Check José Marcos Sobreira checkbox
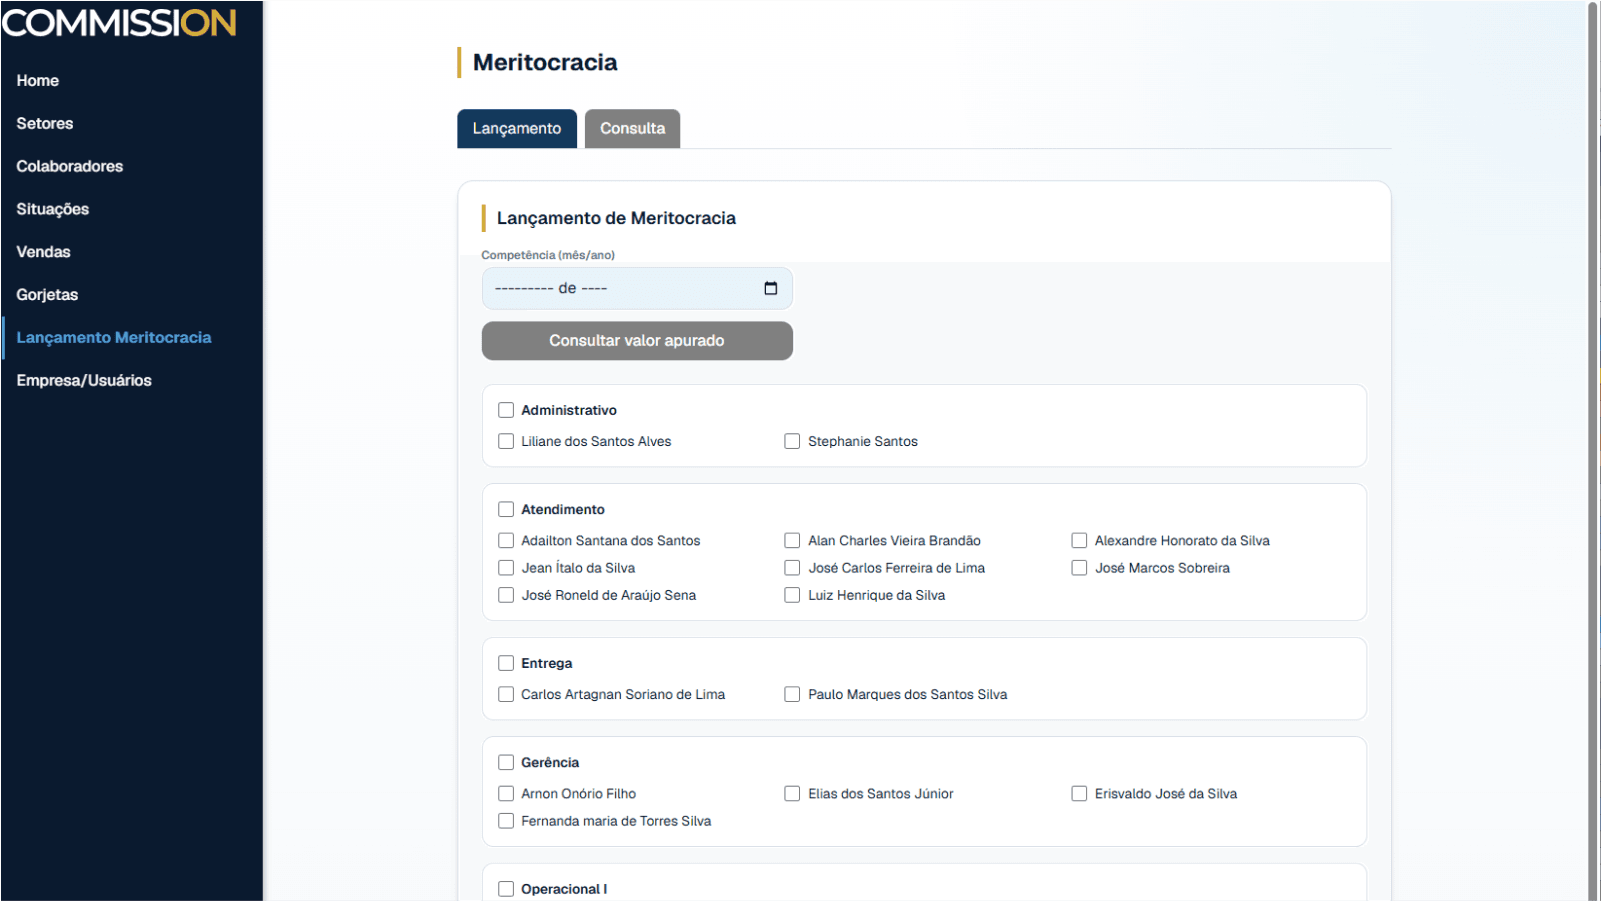This screenshot has height=901, width=1601. 1079,568
